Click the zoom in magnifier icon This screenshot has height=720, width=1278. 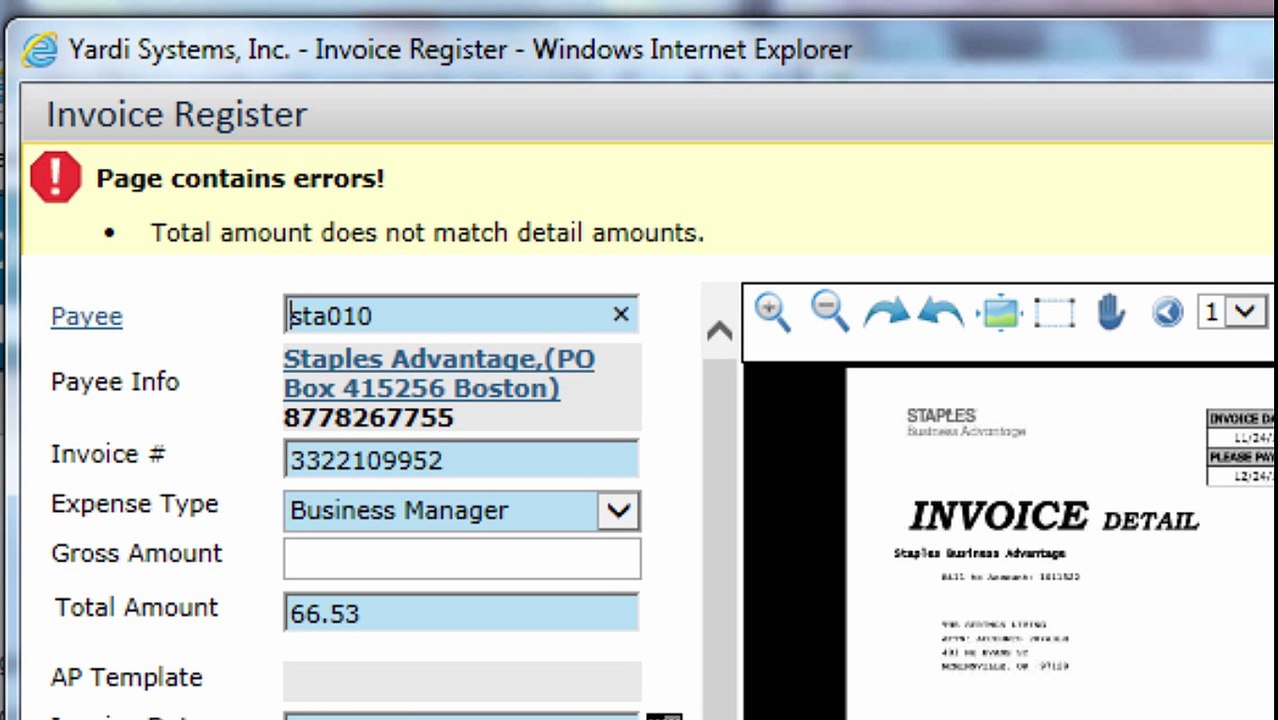coord(772,312)
